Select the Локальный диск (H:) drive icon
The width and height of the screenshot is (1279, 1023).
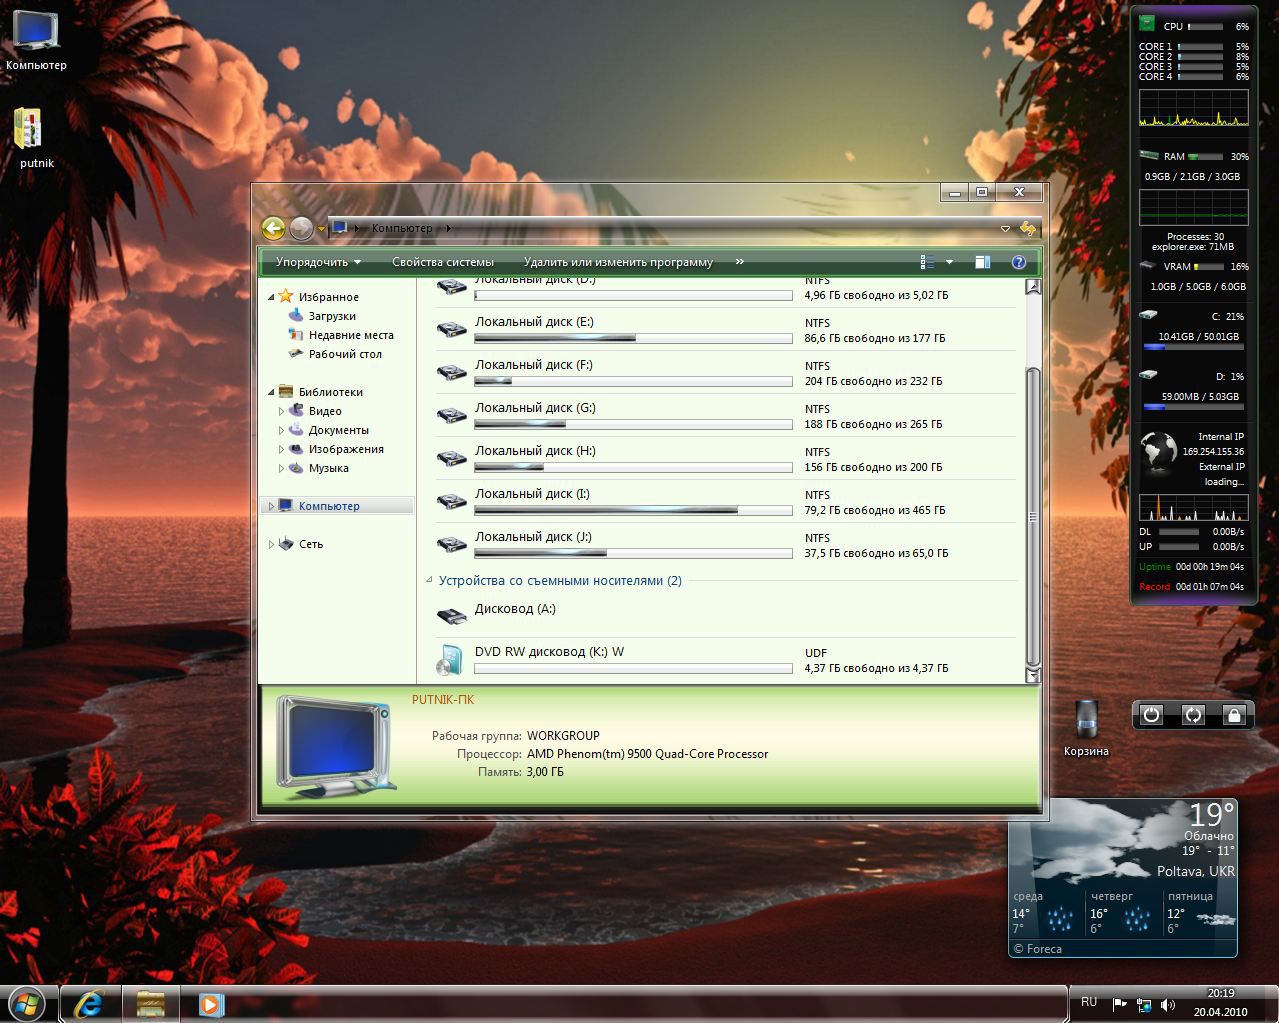[x=452, y=458]
